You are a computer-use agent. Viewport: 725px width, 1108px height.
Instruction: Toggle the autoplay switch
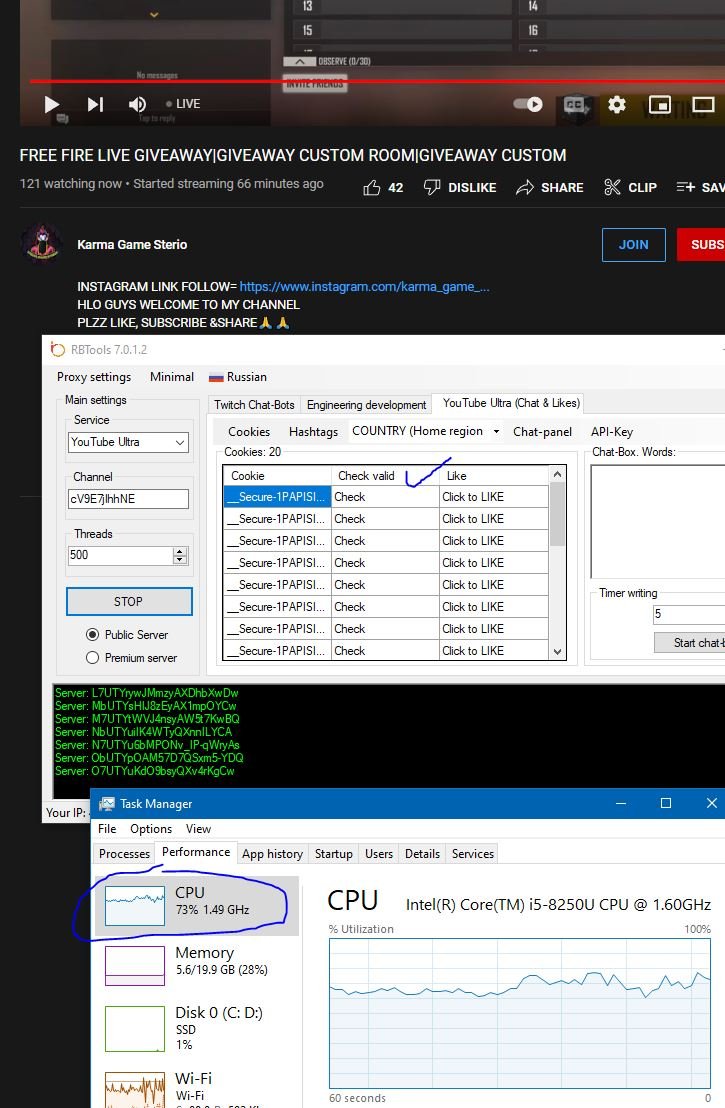tap(528, 104)
